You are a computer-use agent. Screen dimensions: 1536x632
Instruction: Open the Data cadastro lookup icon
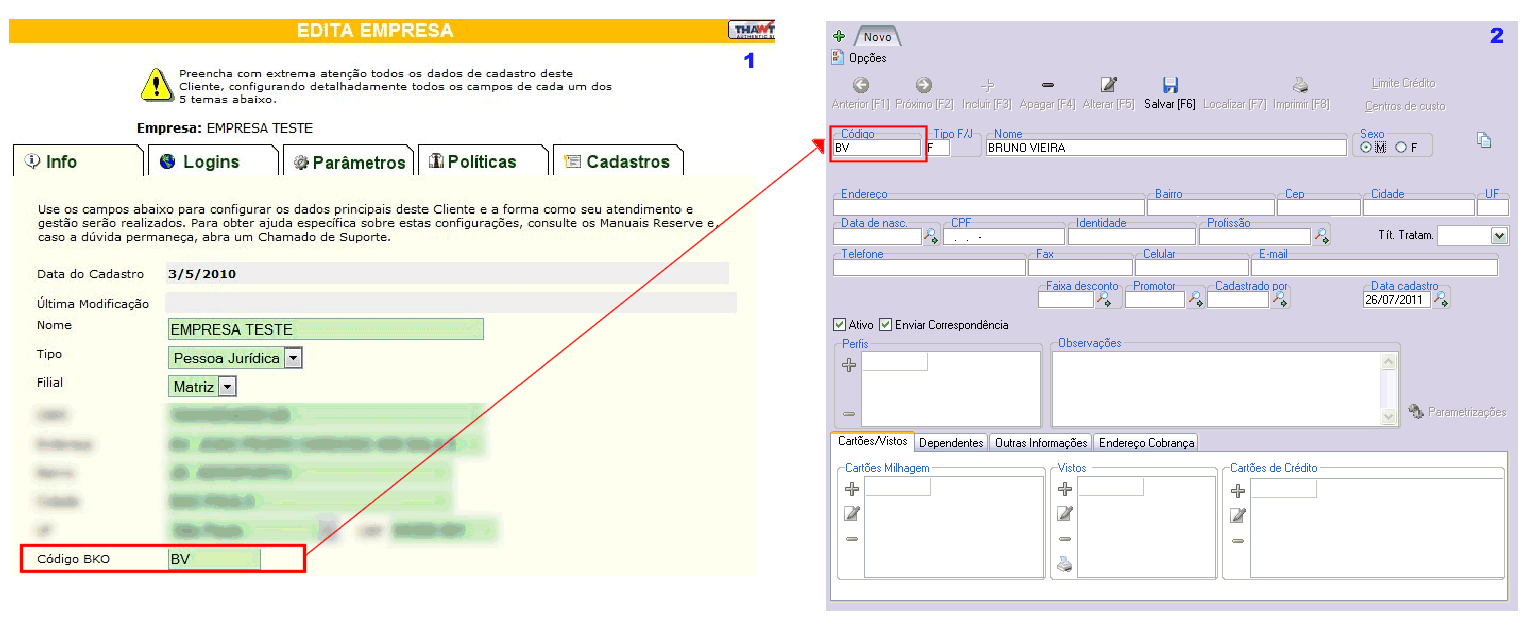pos(1441,299)
